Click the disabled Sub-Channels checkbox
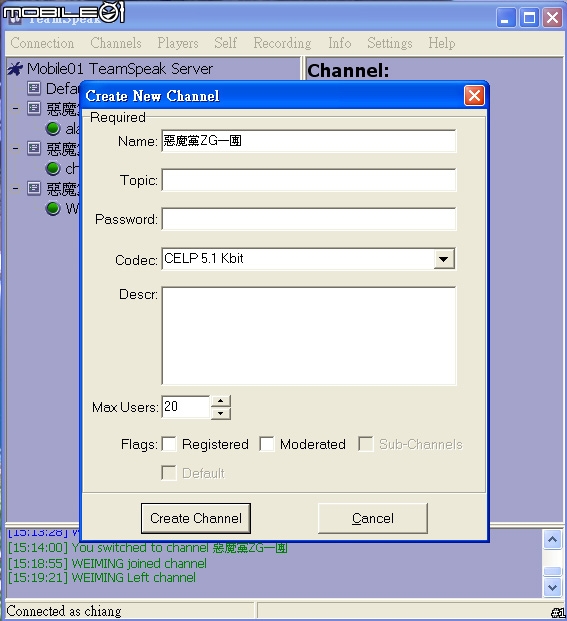 tap(365, 444)
